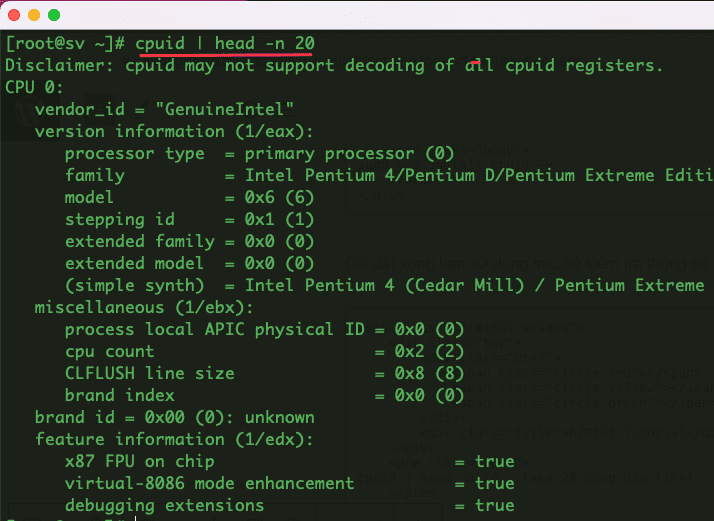The width and height of the screenshot is (714, 521).
Task: Click the (simple synth) line
Action: click(384, 286)
